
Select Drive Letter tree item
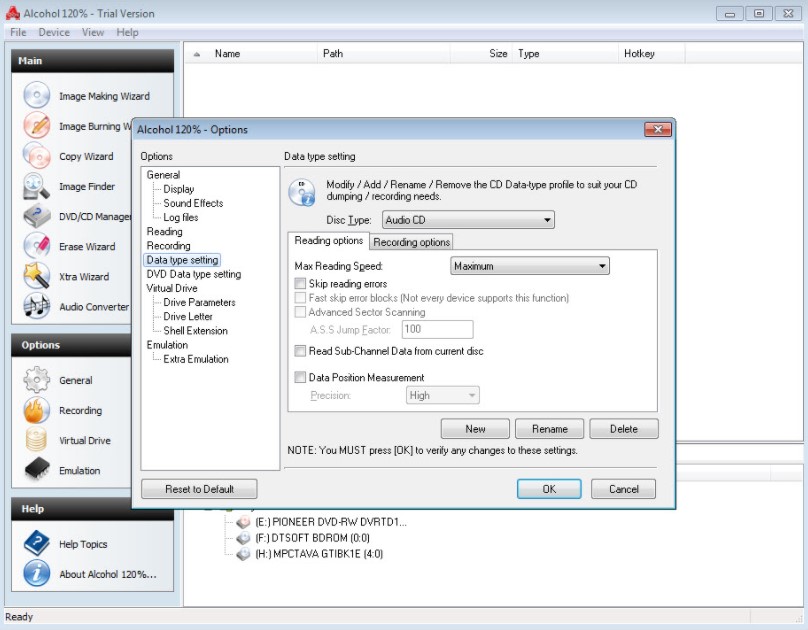click(x=188, y=316)
